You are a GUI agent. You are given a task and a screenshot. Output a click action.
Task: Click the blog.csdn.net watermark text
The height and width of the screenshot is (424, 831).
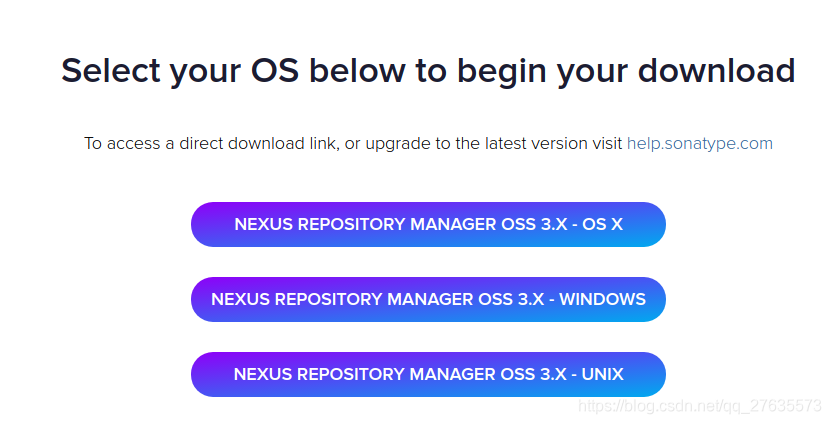(700, 406)
